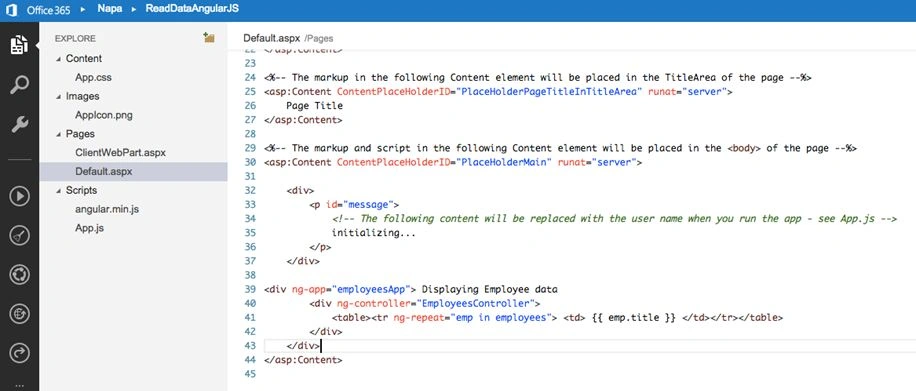916x391 pixels.
Task: Click the green App.js comment line
Action: [614, 219]
